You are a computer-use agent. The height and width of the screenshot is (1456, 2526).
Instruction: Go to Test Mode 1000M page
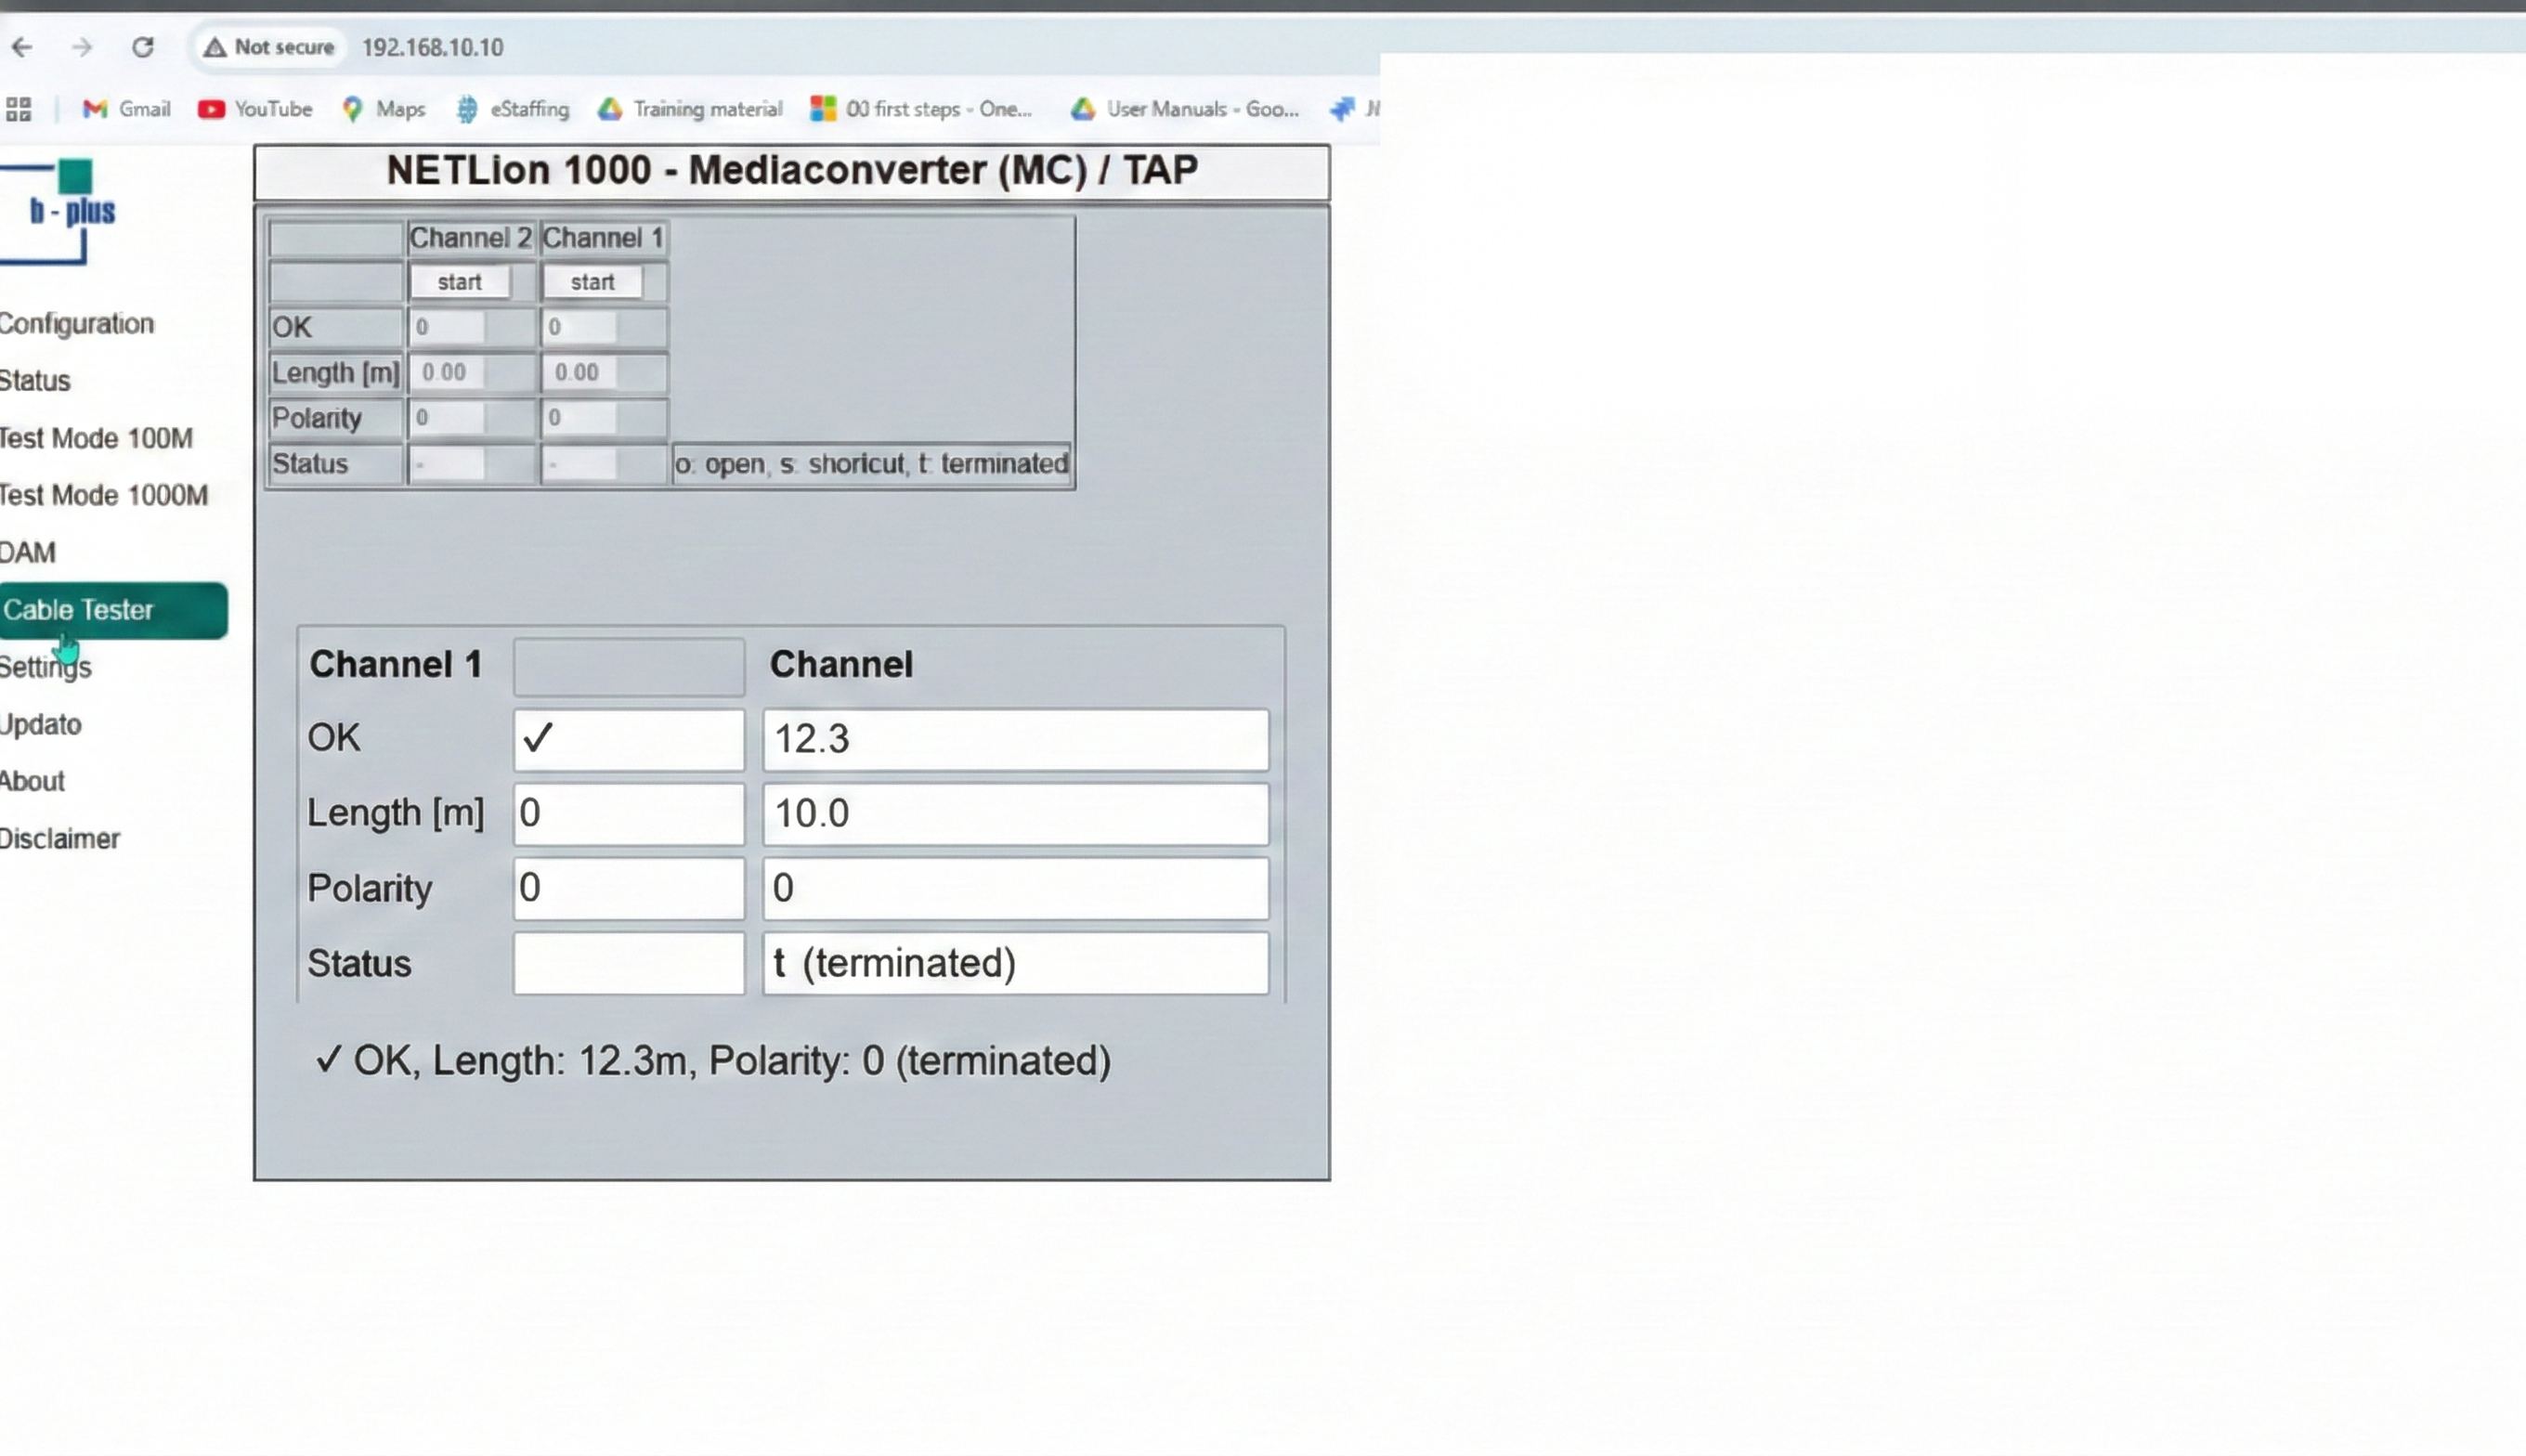tap(103, 496)
